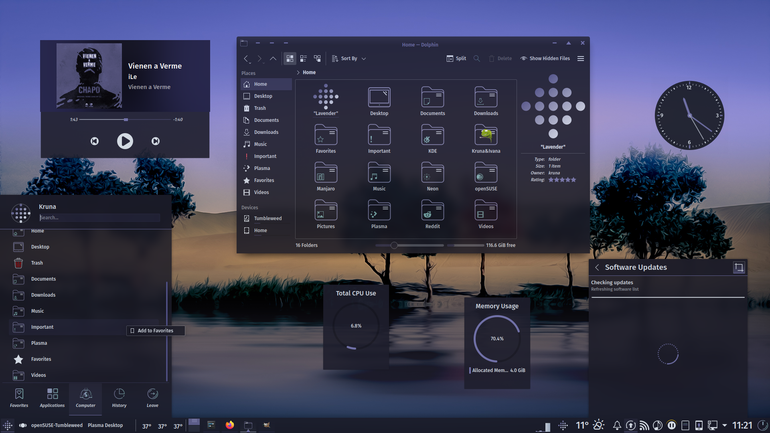Open media paused tray icon

(x=671, y=426)
